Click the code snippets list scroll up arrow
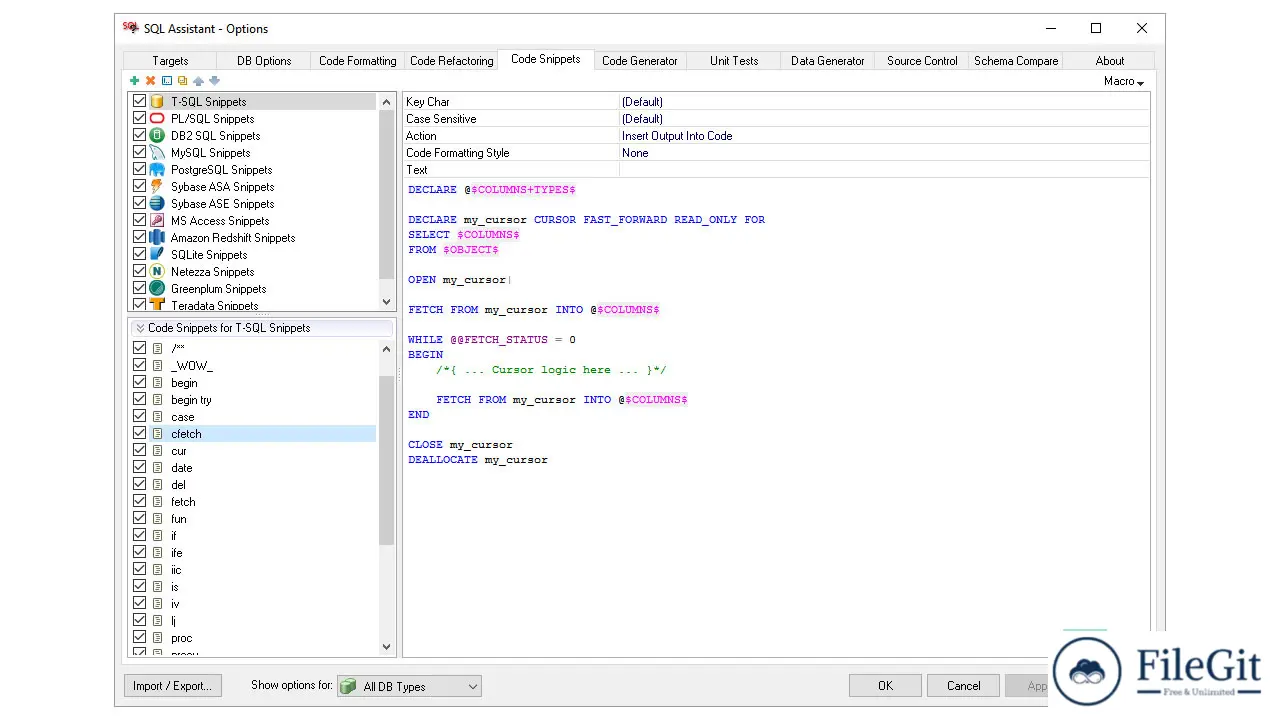1280x720 pixels. pos(387,349)
